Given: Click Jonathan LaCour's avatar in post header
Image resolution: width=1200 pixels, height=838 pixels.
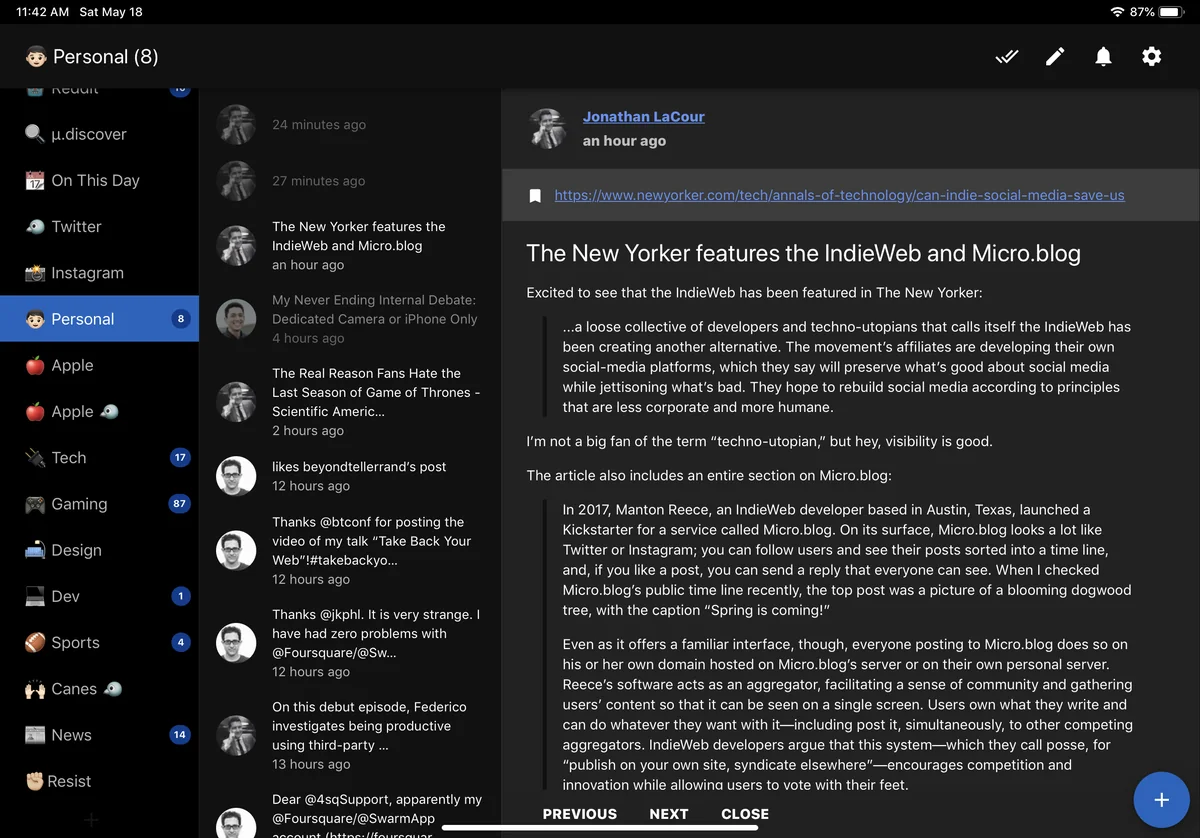Looking at the screenshot, I should pos(548,129).
